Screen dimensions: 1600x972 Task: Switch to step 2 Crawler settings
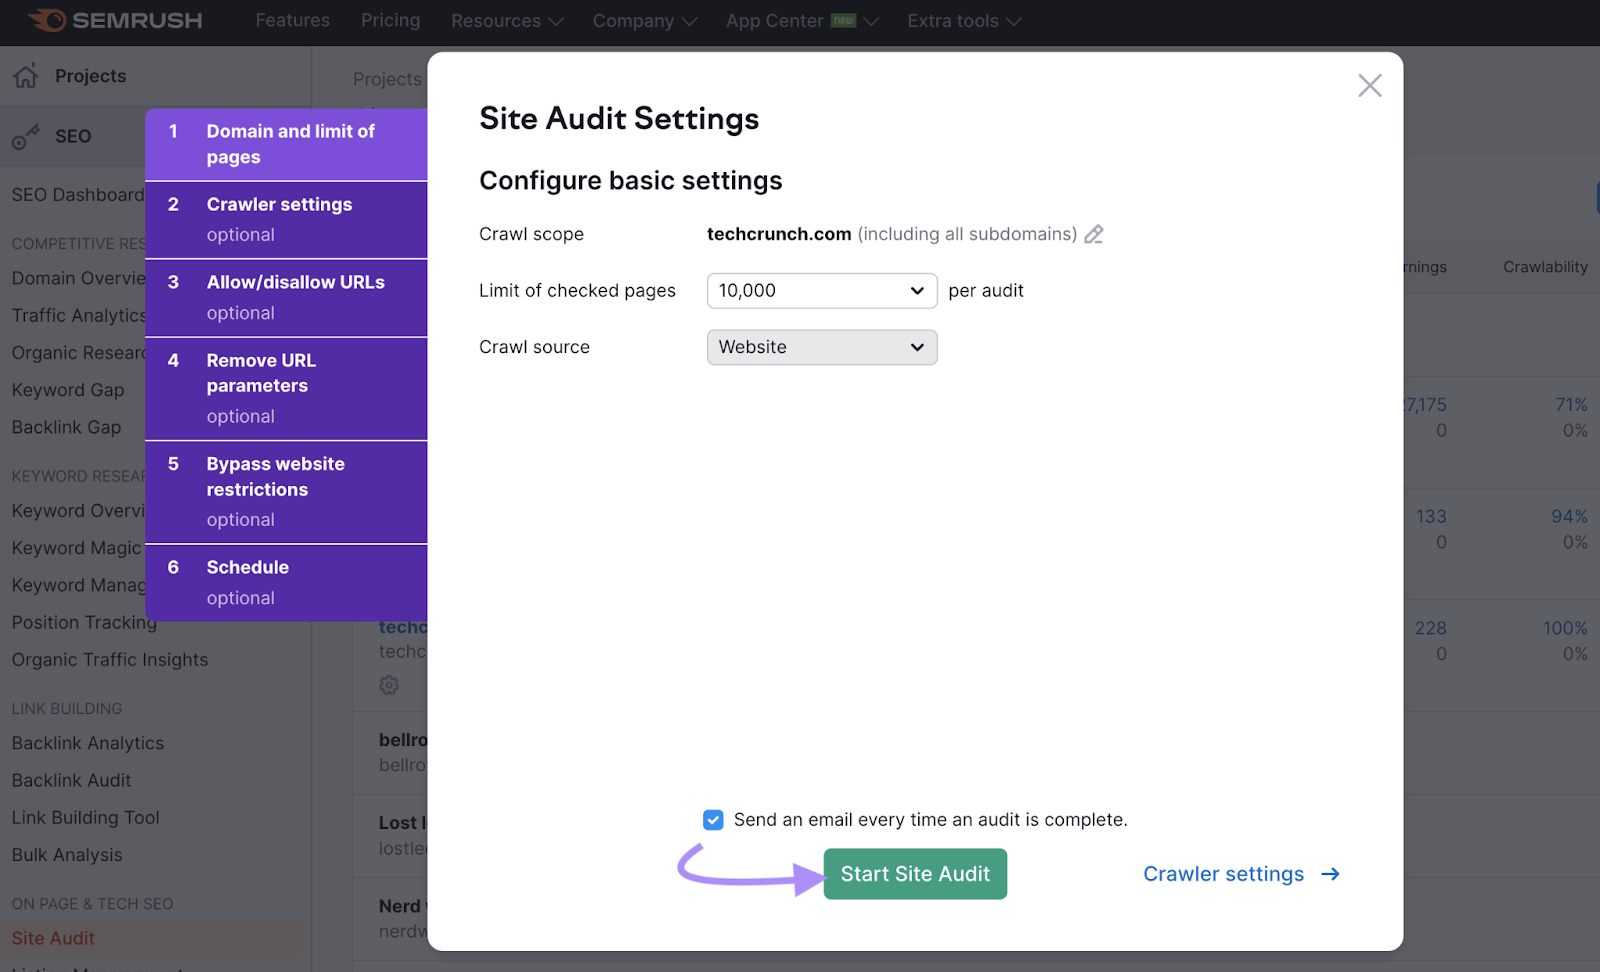pos(286,218)
